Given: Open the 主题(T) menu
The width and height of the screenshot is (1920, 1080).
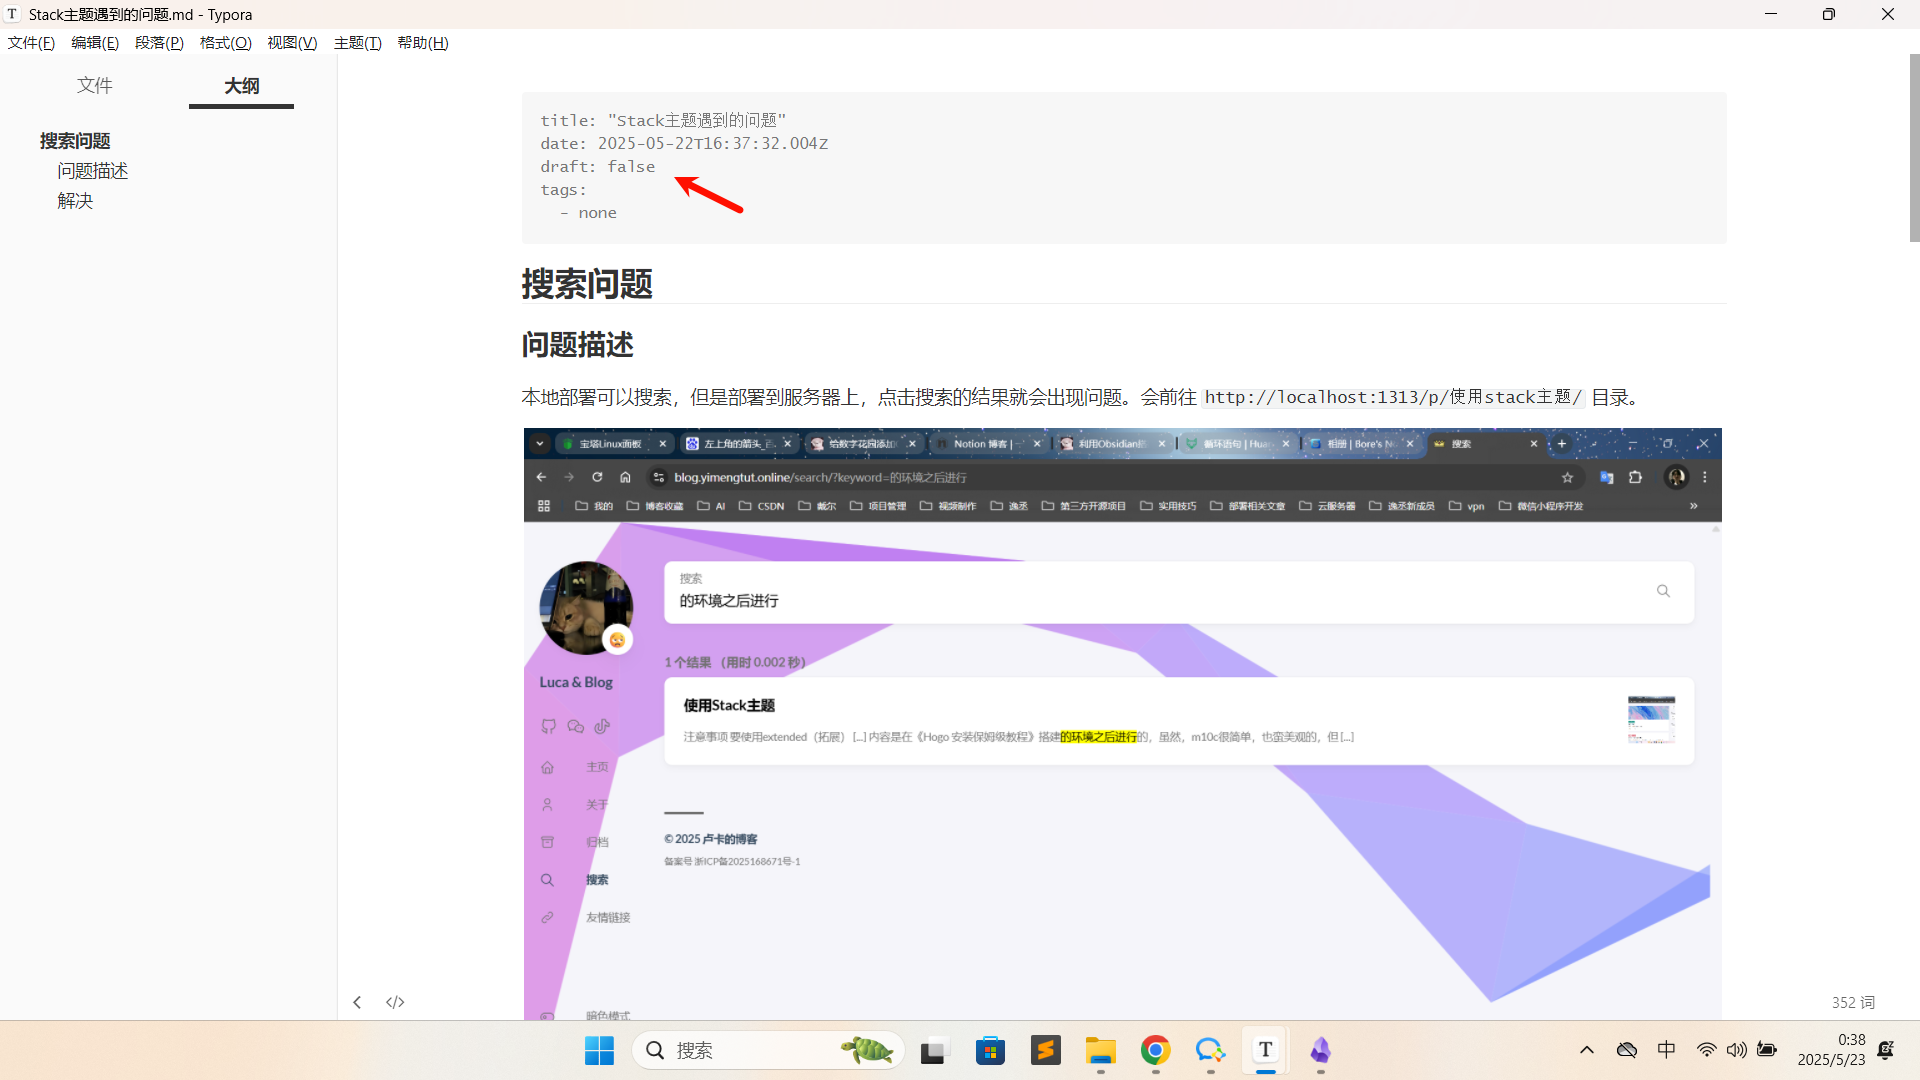Looking at the screenshot, I should [357, 43].
